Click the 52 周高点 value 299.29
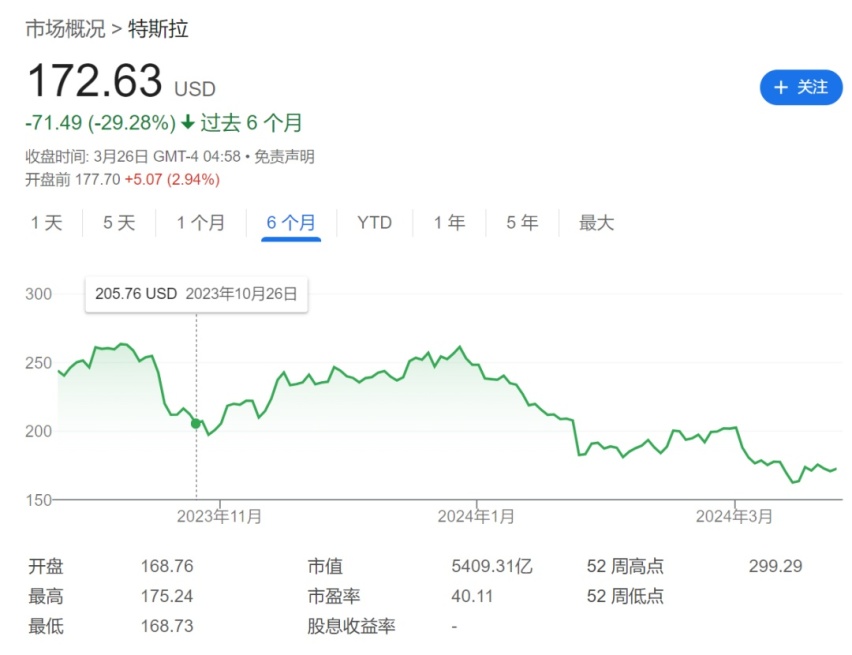Screen dimensions: 852x655 point(775,566)
